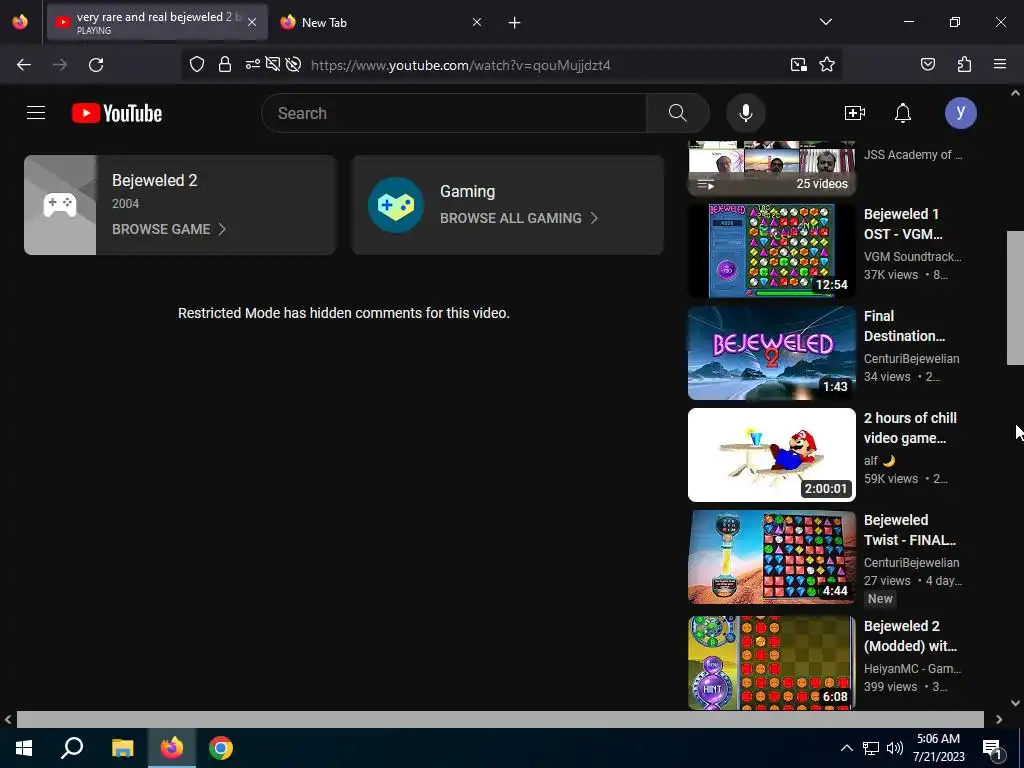Open the Bejeweled 1 OST video thumbnail
The height and width of the screenshot is (768, 1024).
pos(771,251)
